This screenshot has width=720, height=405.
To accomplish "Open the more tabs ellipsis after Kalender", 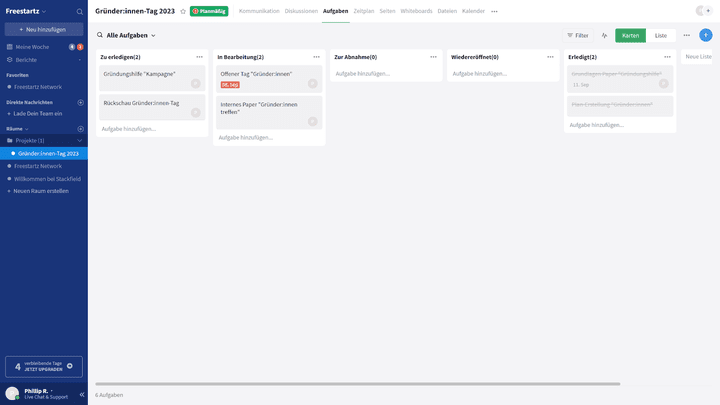I will click(494, 11).
